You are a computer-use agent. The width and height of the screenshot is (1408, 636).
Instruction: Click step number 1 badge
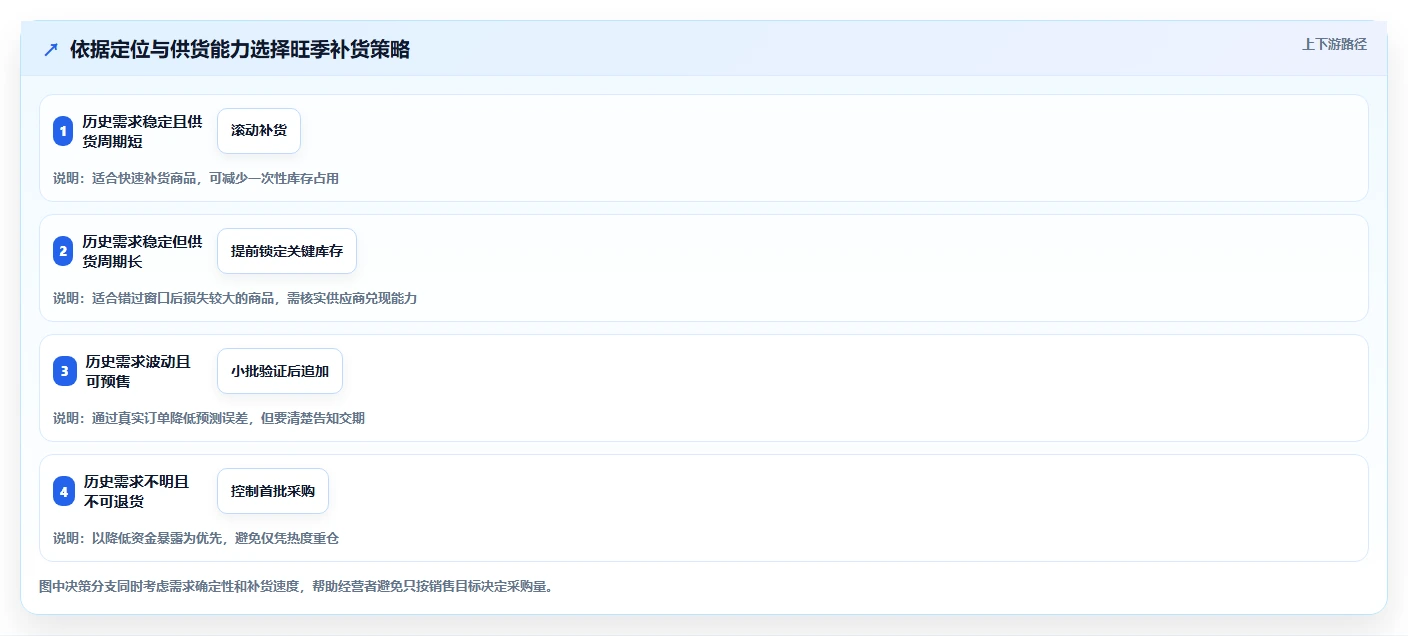pos(63,131)
